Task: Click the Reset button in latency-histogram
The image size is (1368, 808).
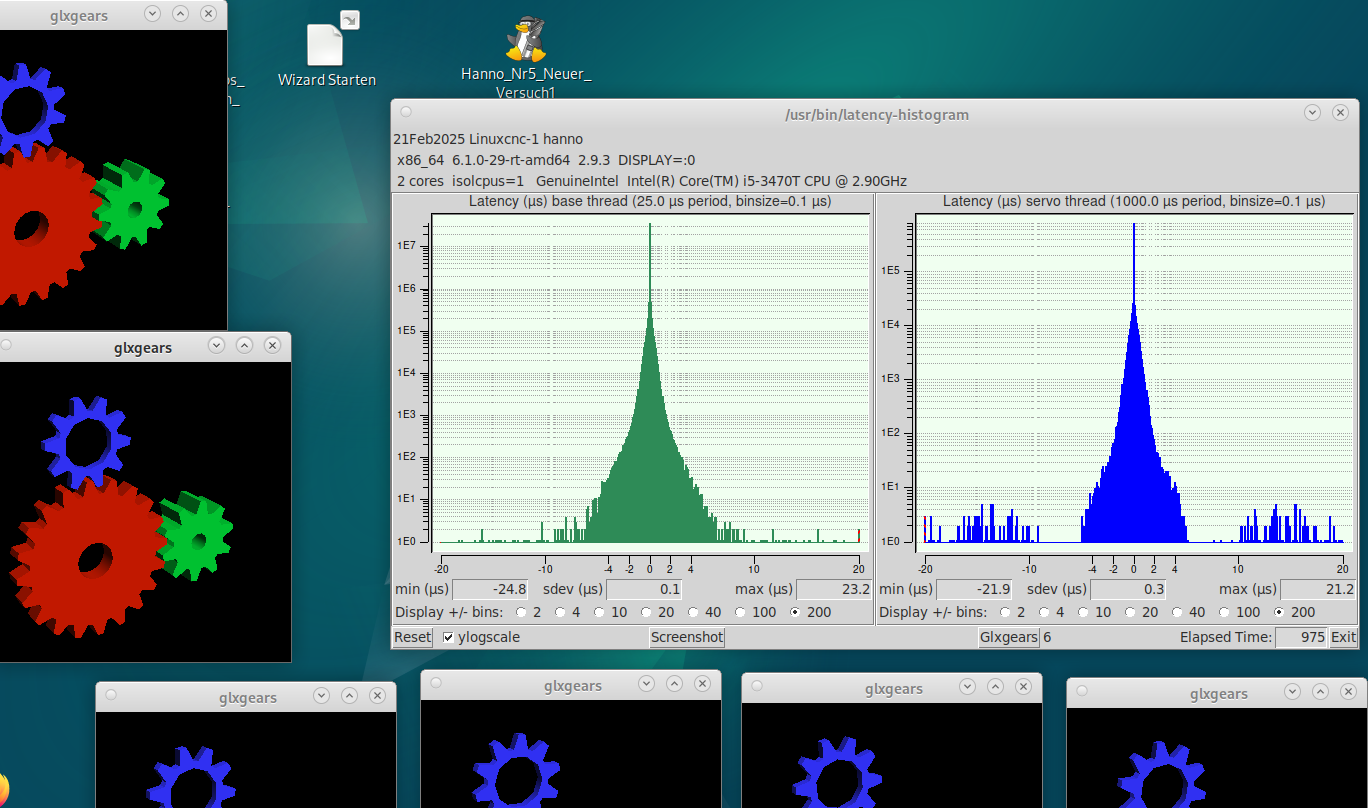Action: pyautogui.click(x=412, y=637)
